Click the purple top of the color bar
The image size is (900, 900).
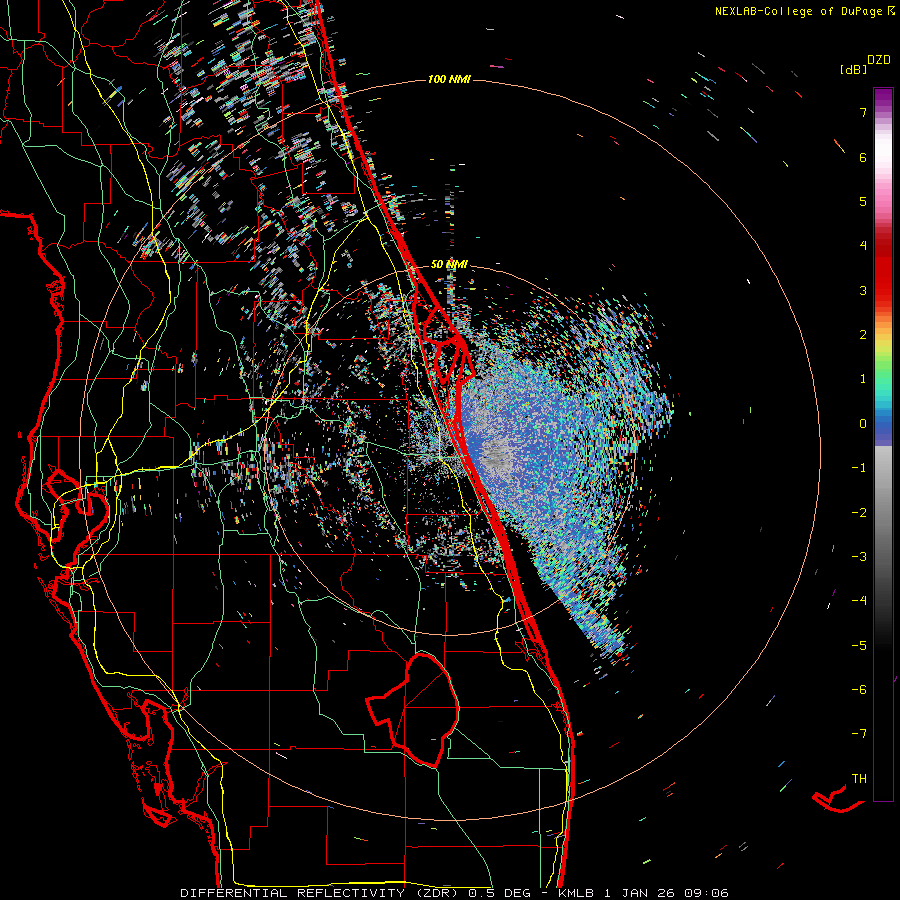coord(883,98)
